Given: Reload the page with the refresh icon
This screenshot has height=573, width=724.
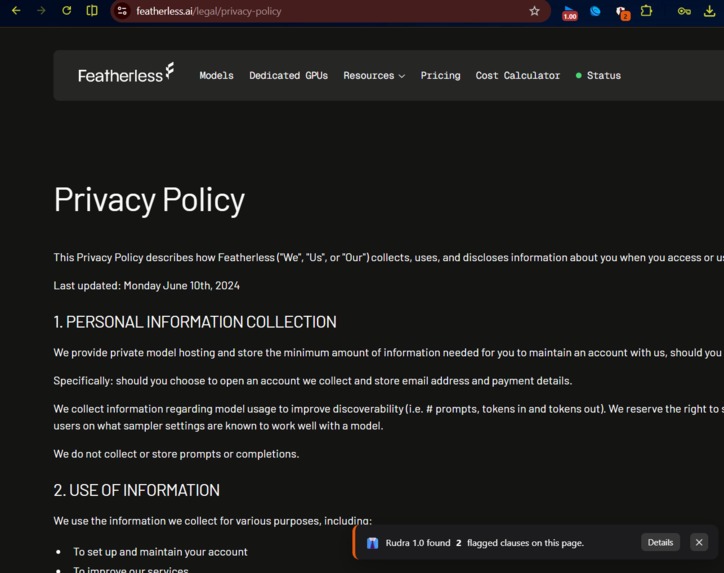Looking at the screenshot, I should [x=66, y=11].
